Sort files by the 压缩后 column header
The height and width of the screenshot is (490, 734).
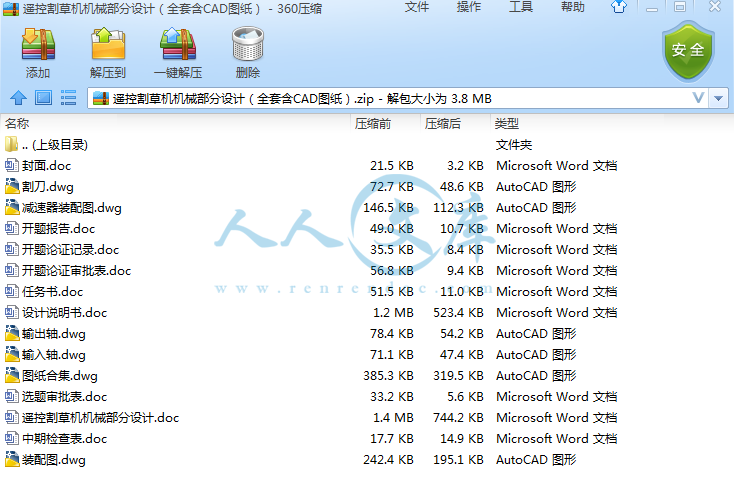click(x=443, y=124)
